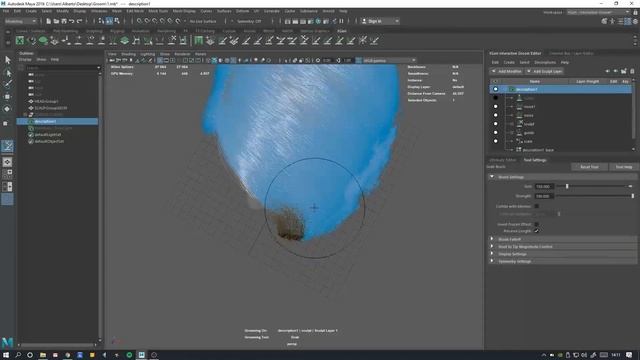Click the last brush icon on XGen shelf
The height and width of the screenshot is (360, 640).
pyautogui.click(x=374, y=40)
